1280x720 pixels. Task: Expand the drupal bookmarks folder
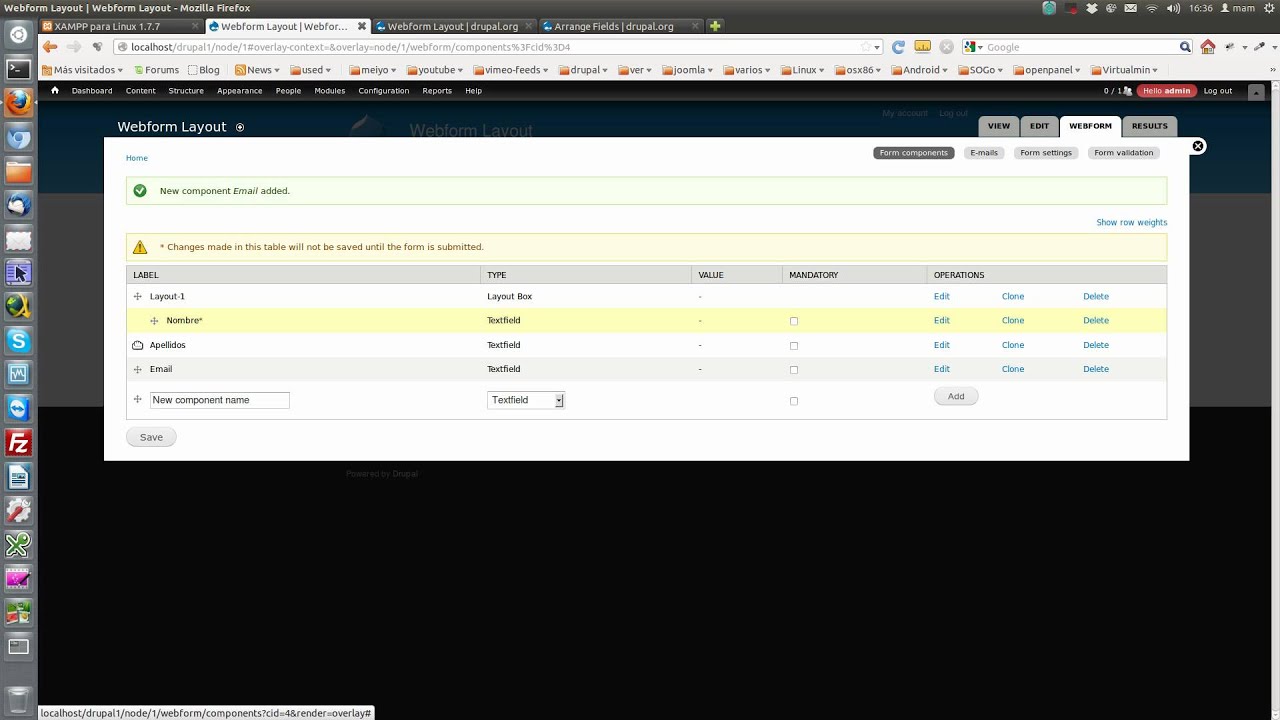(584, 70)
